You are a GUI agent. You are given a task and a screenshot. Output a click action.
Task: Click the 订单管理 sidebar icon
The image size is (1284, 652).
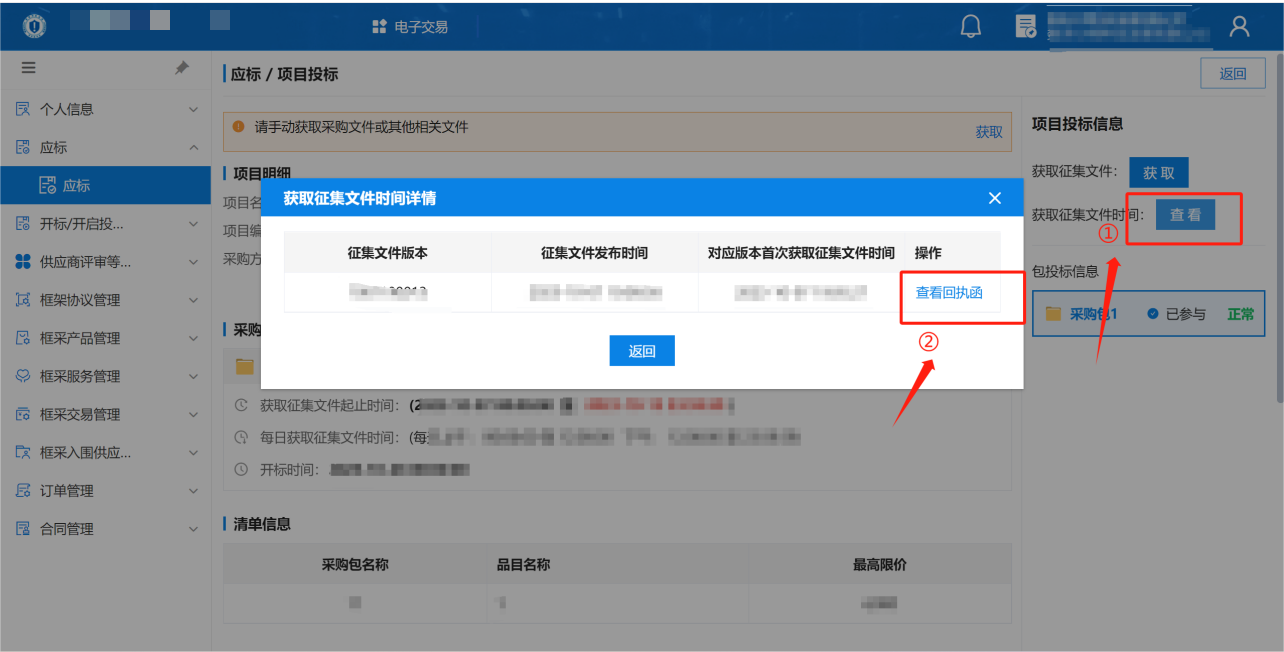[23, 490]
